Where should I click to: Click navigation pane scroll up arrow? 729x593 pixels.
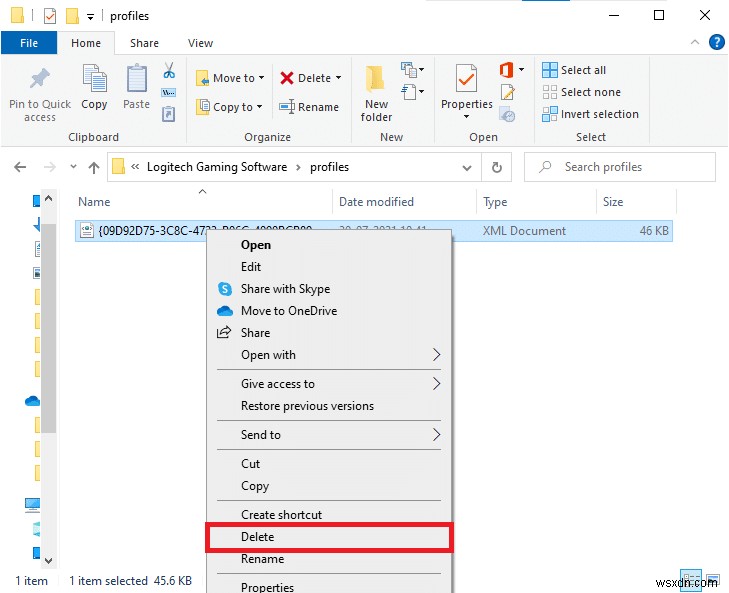coord(49,199)
